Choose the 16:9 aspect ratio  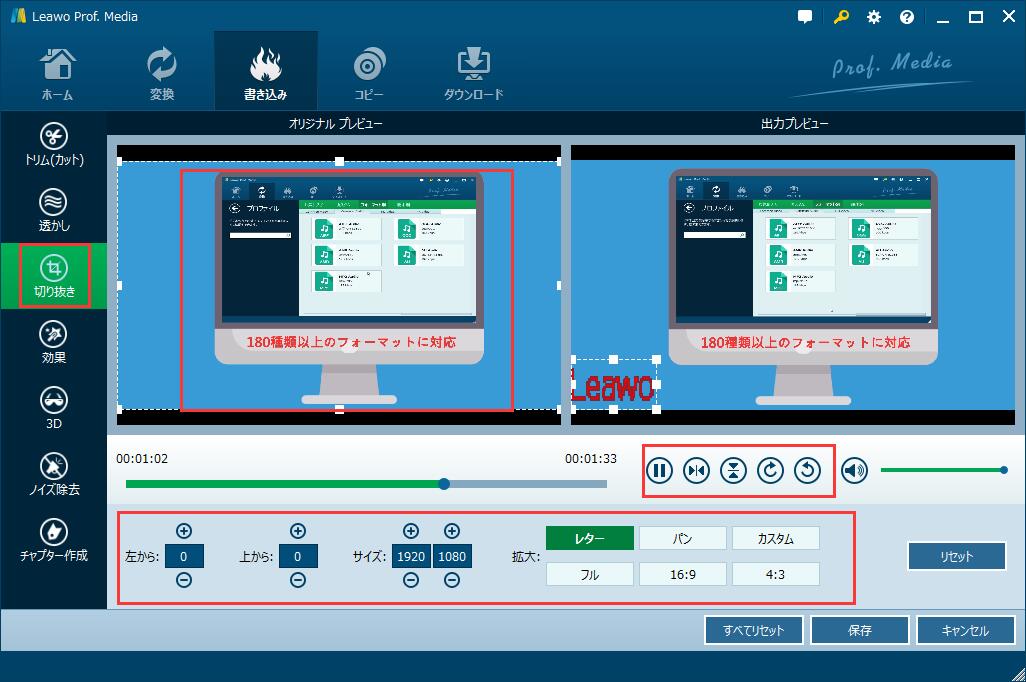point(682,575)
